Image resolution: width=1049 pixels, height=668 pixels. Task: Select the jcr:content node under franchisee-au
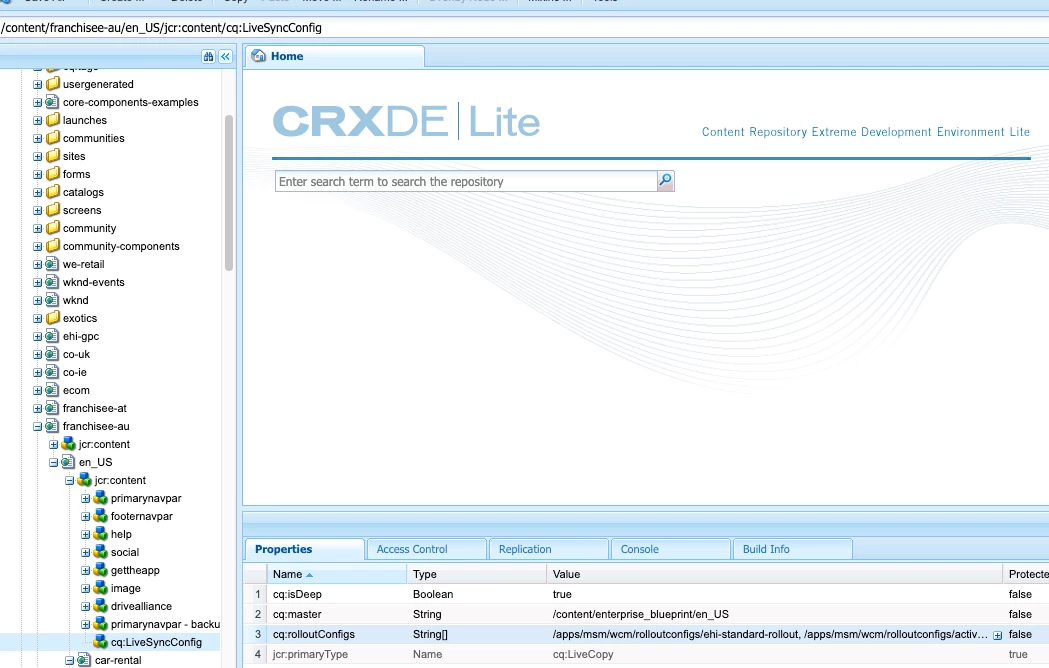pyautogui.click(x=104, y=444)
